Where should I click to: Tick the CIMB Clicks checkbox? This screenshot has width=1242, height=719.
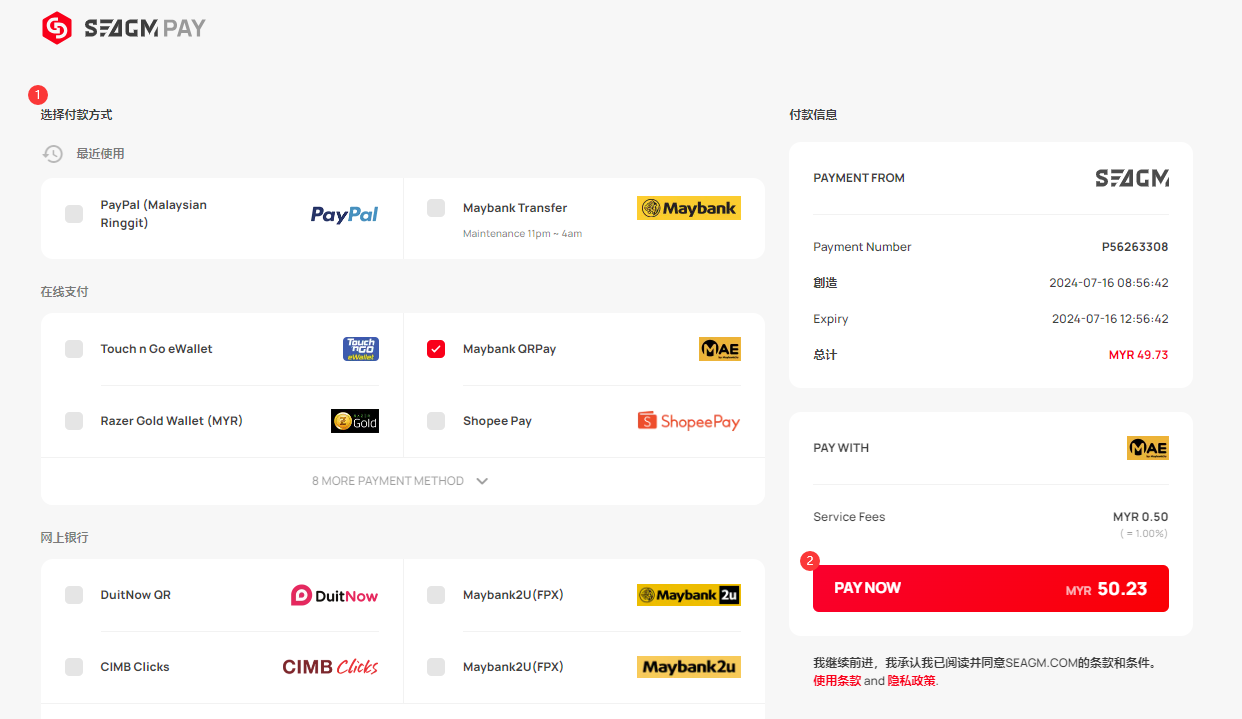pos(74,667)
